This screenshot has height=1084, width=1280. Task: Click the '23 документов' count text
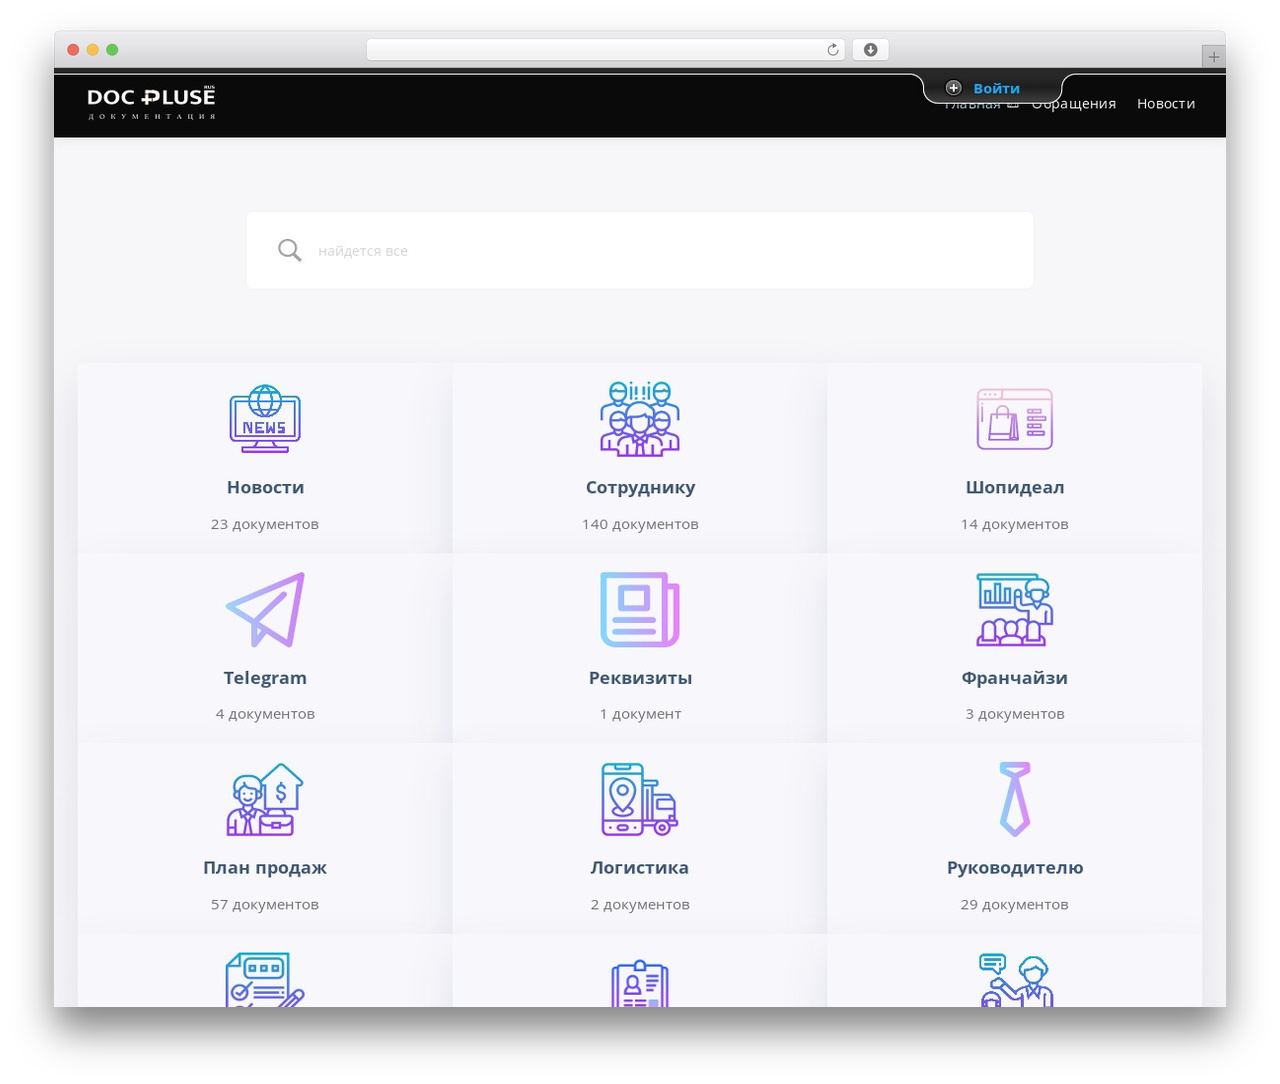point(265,524)
